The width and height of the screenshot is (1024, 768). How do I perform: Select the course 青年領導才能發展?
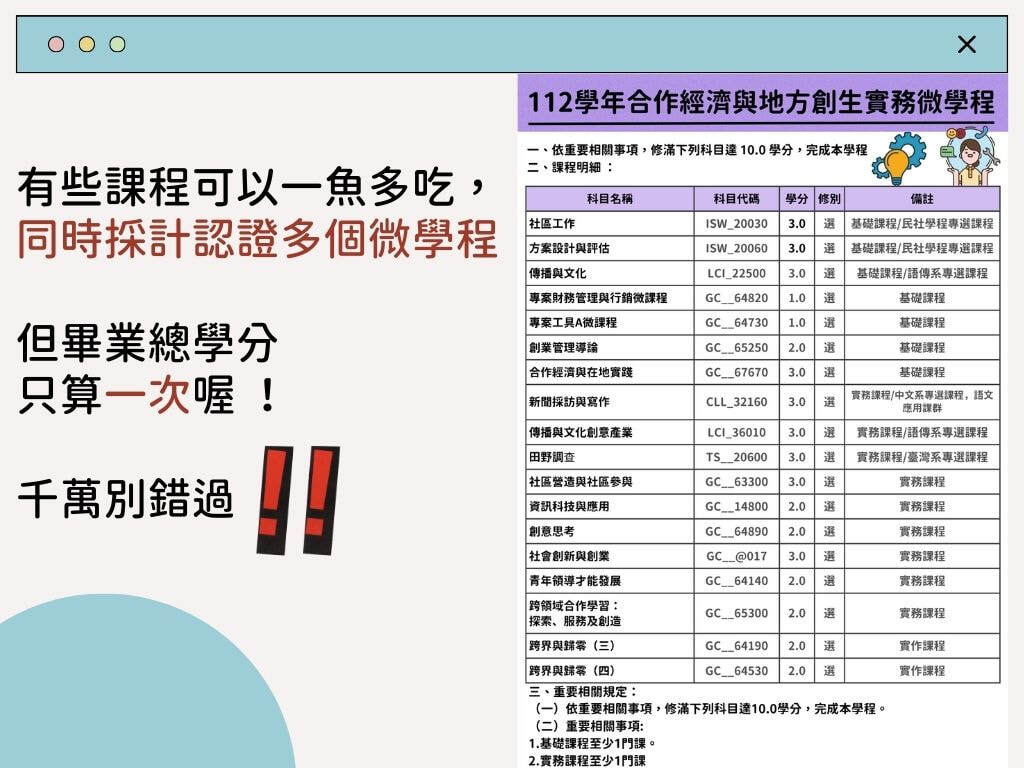[575, 582]
